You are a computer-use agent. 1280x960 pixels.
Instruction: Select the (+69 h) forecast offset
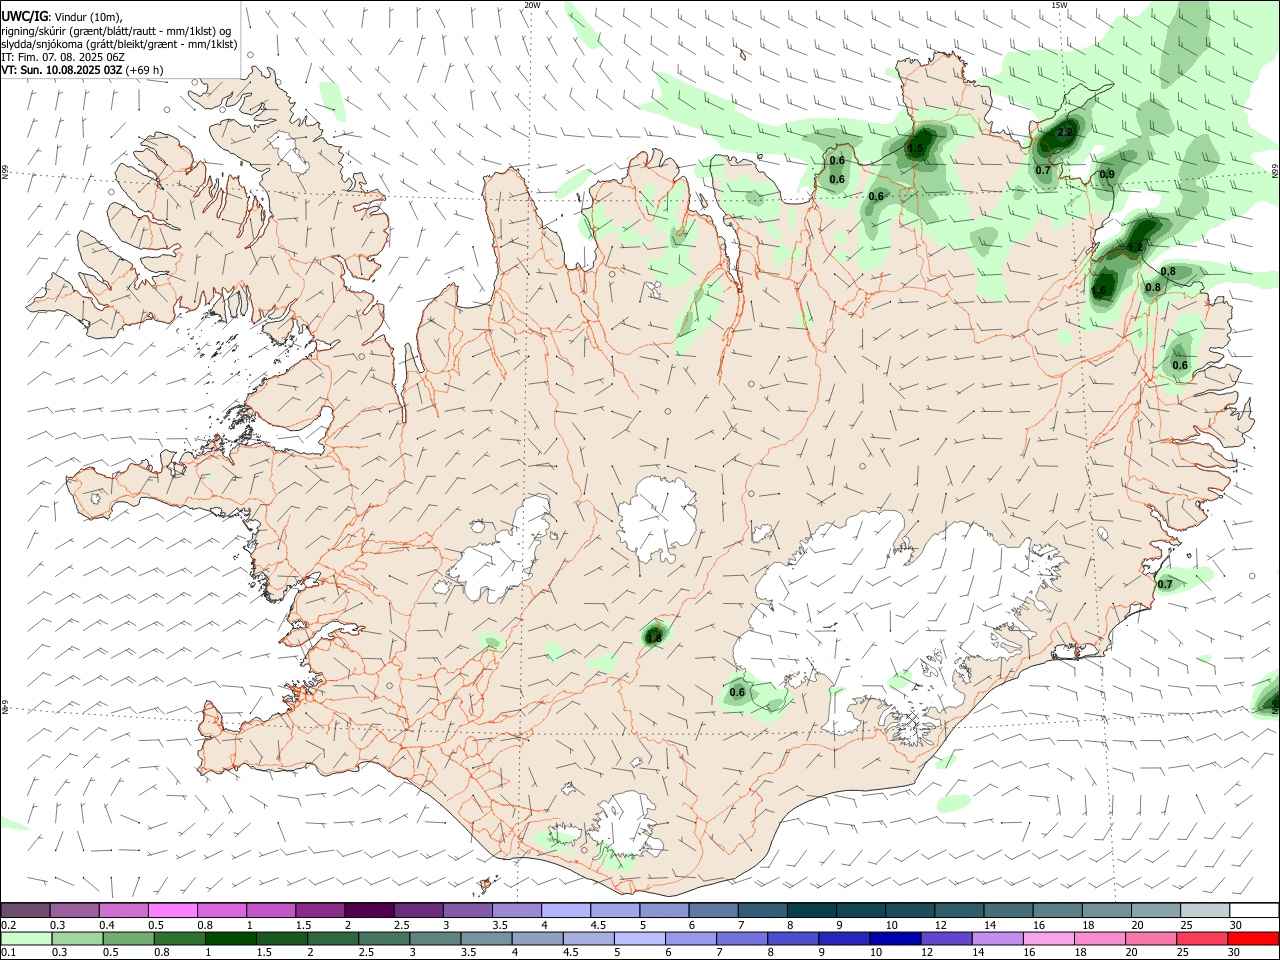click(x=145, y=70)
